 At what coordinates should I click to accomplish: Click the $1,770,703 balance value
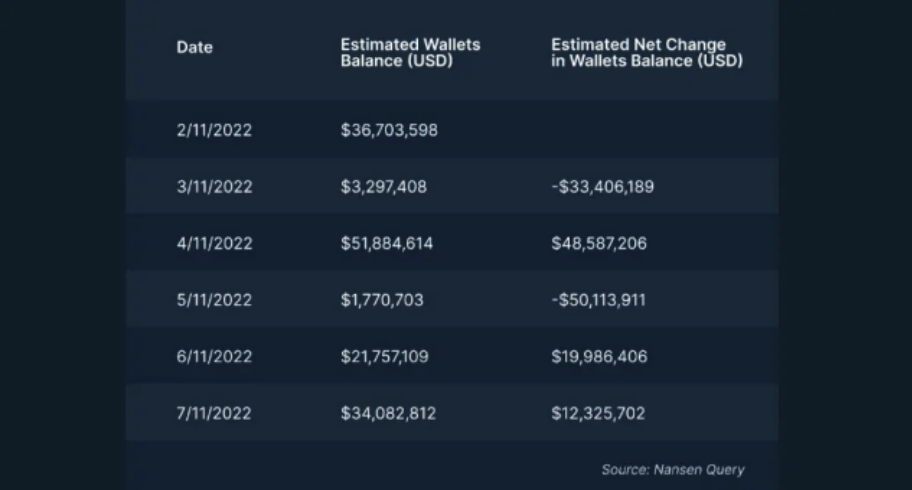point(381,300)
